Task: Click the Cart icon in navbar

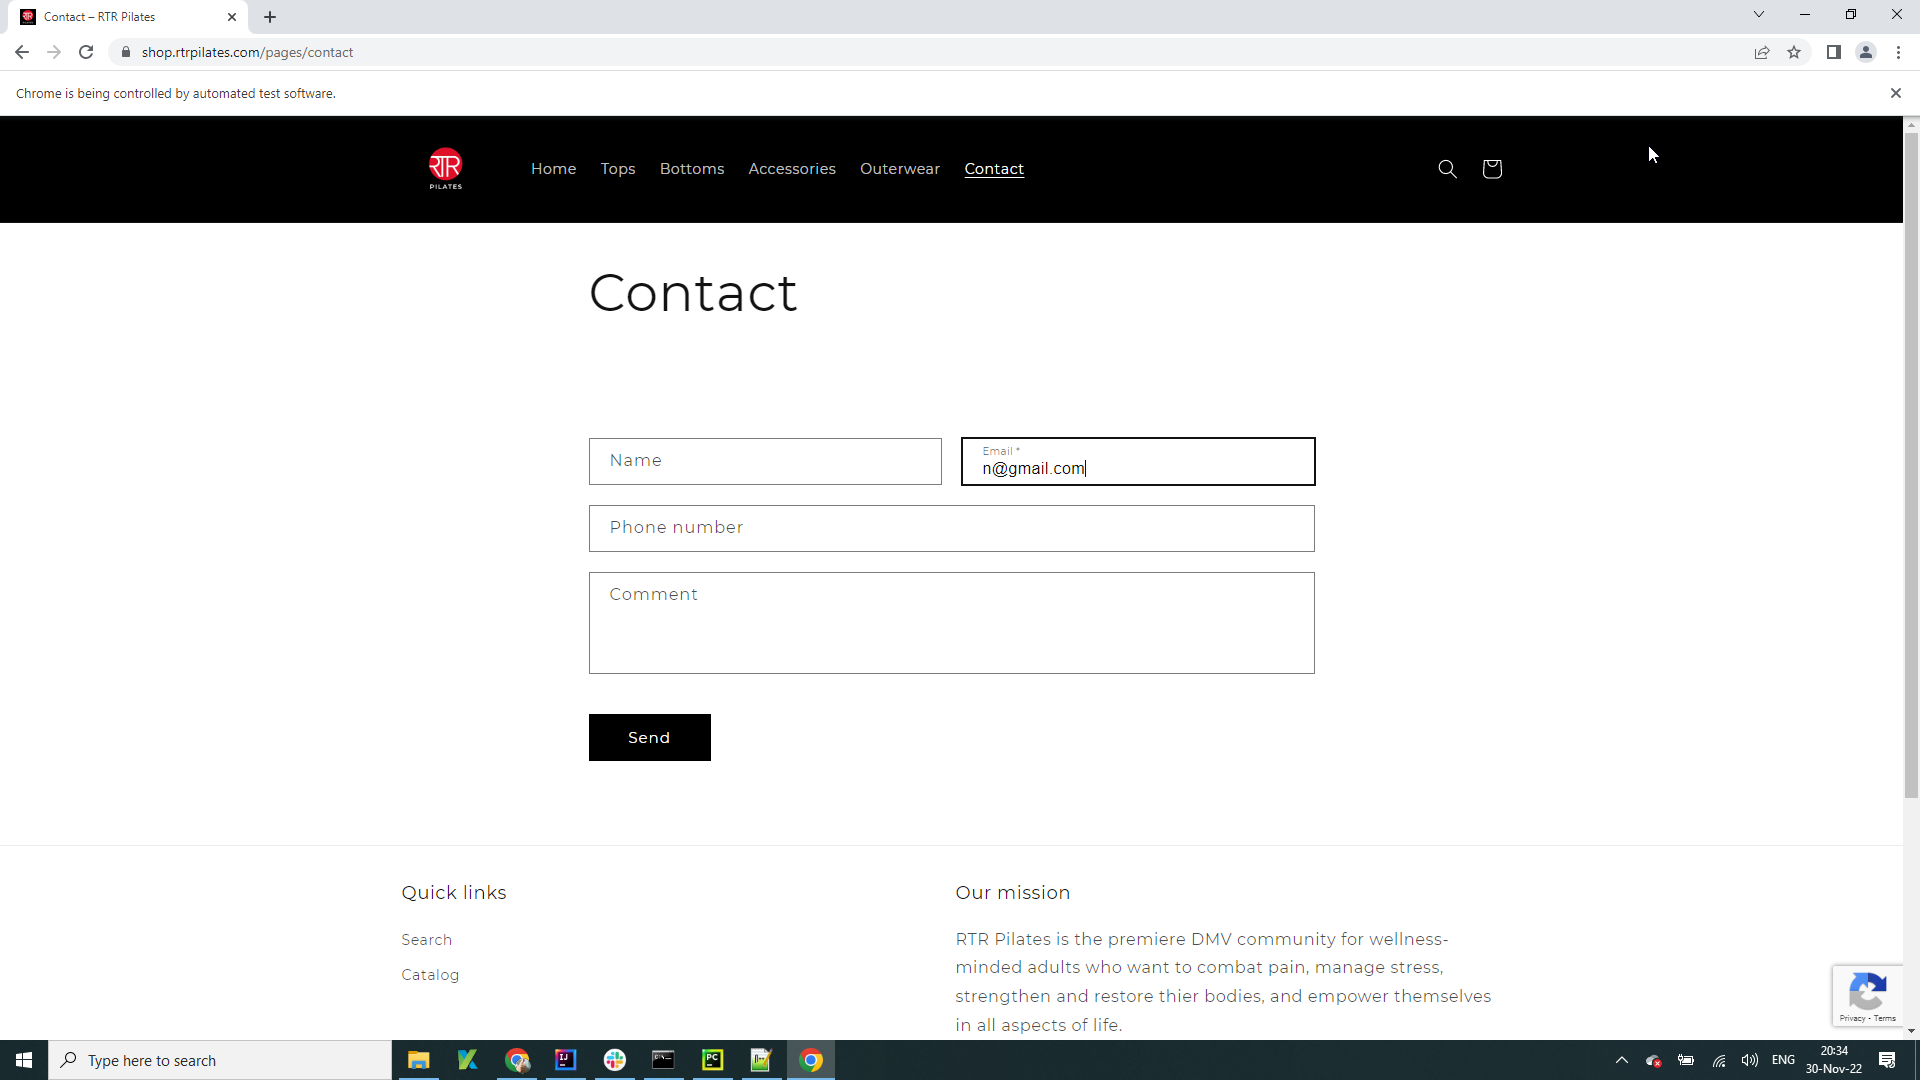Action: pos(1493,169)
